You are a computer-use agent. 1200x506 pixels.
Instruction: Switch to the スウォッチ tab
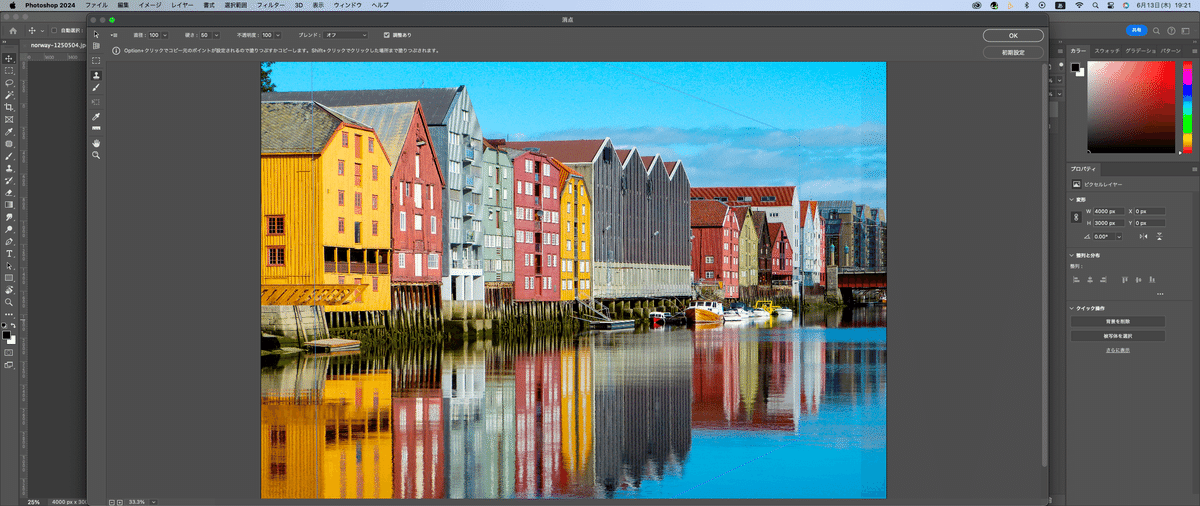click(x=1107, y=50)
